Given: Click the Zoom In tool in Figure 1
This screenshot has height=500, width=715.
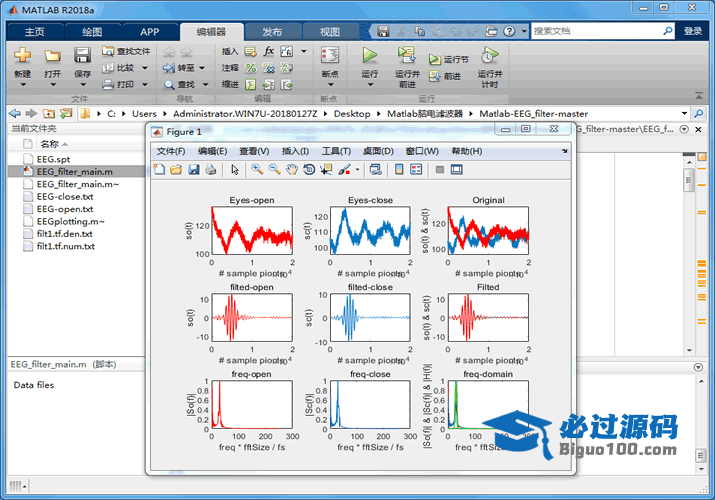Looking at the screenshot, I should pos(257,170).
